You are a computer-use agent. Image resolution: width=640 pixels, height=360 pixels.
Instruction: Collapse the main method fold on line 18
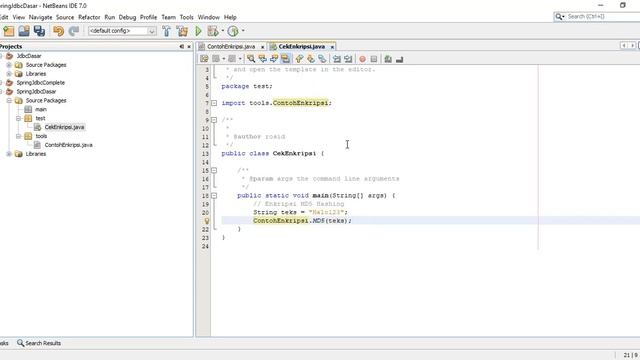[214, 196]
